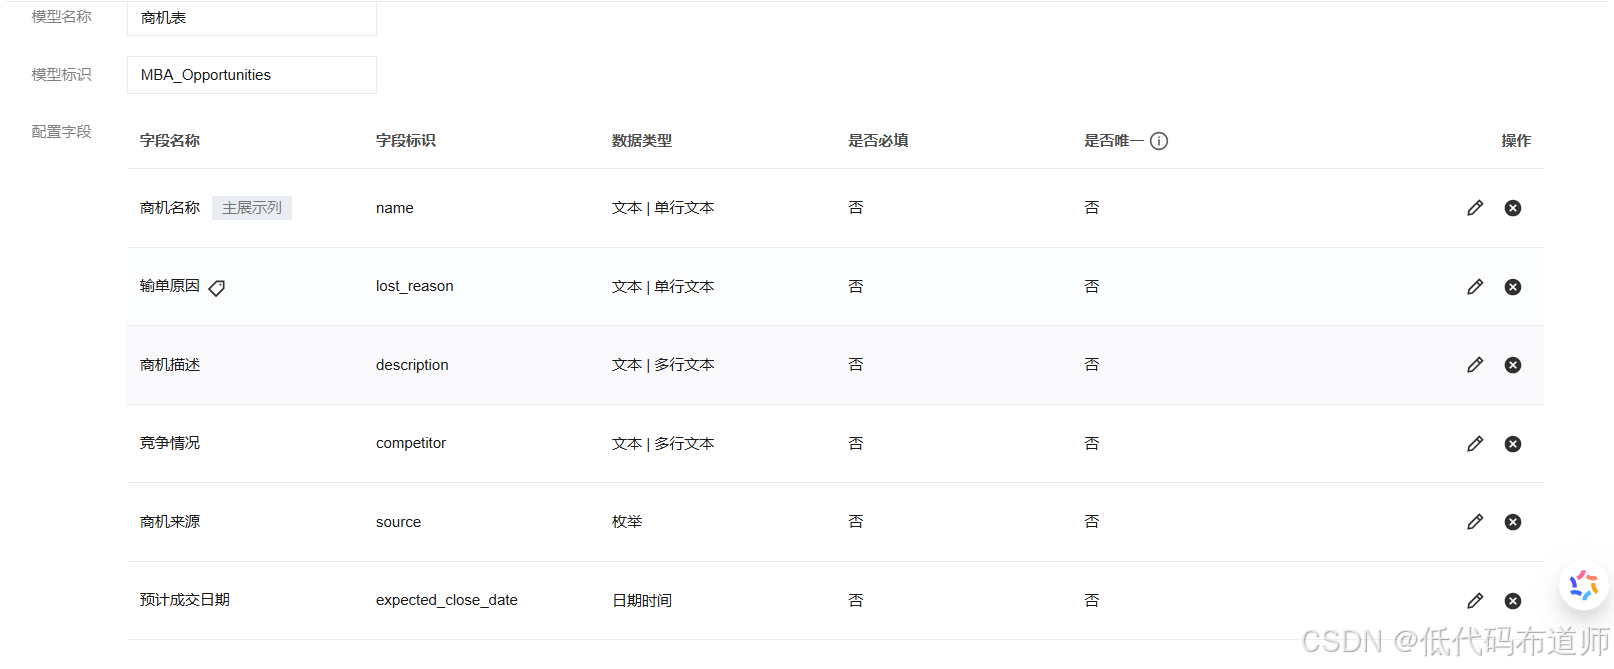Select the 预计成交日期 field name
Viewport: 1614px width, 669px height.
coord(185,600)
